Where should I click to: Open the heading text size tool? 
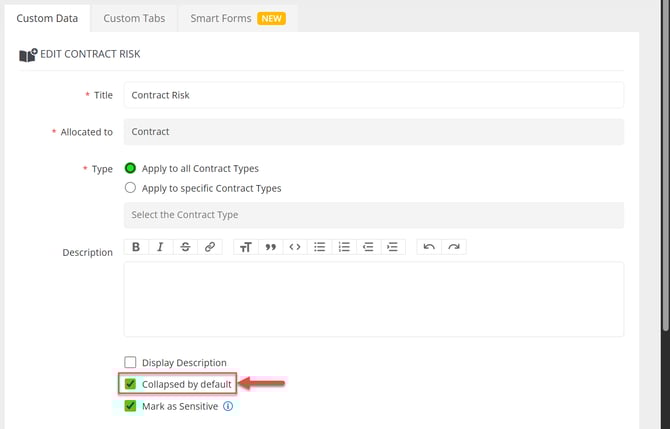[x=245, y=247]
